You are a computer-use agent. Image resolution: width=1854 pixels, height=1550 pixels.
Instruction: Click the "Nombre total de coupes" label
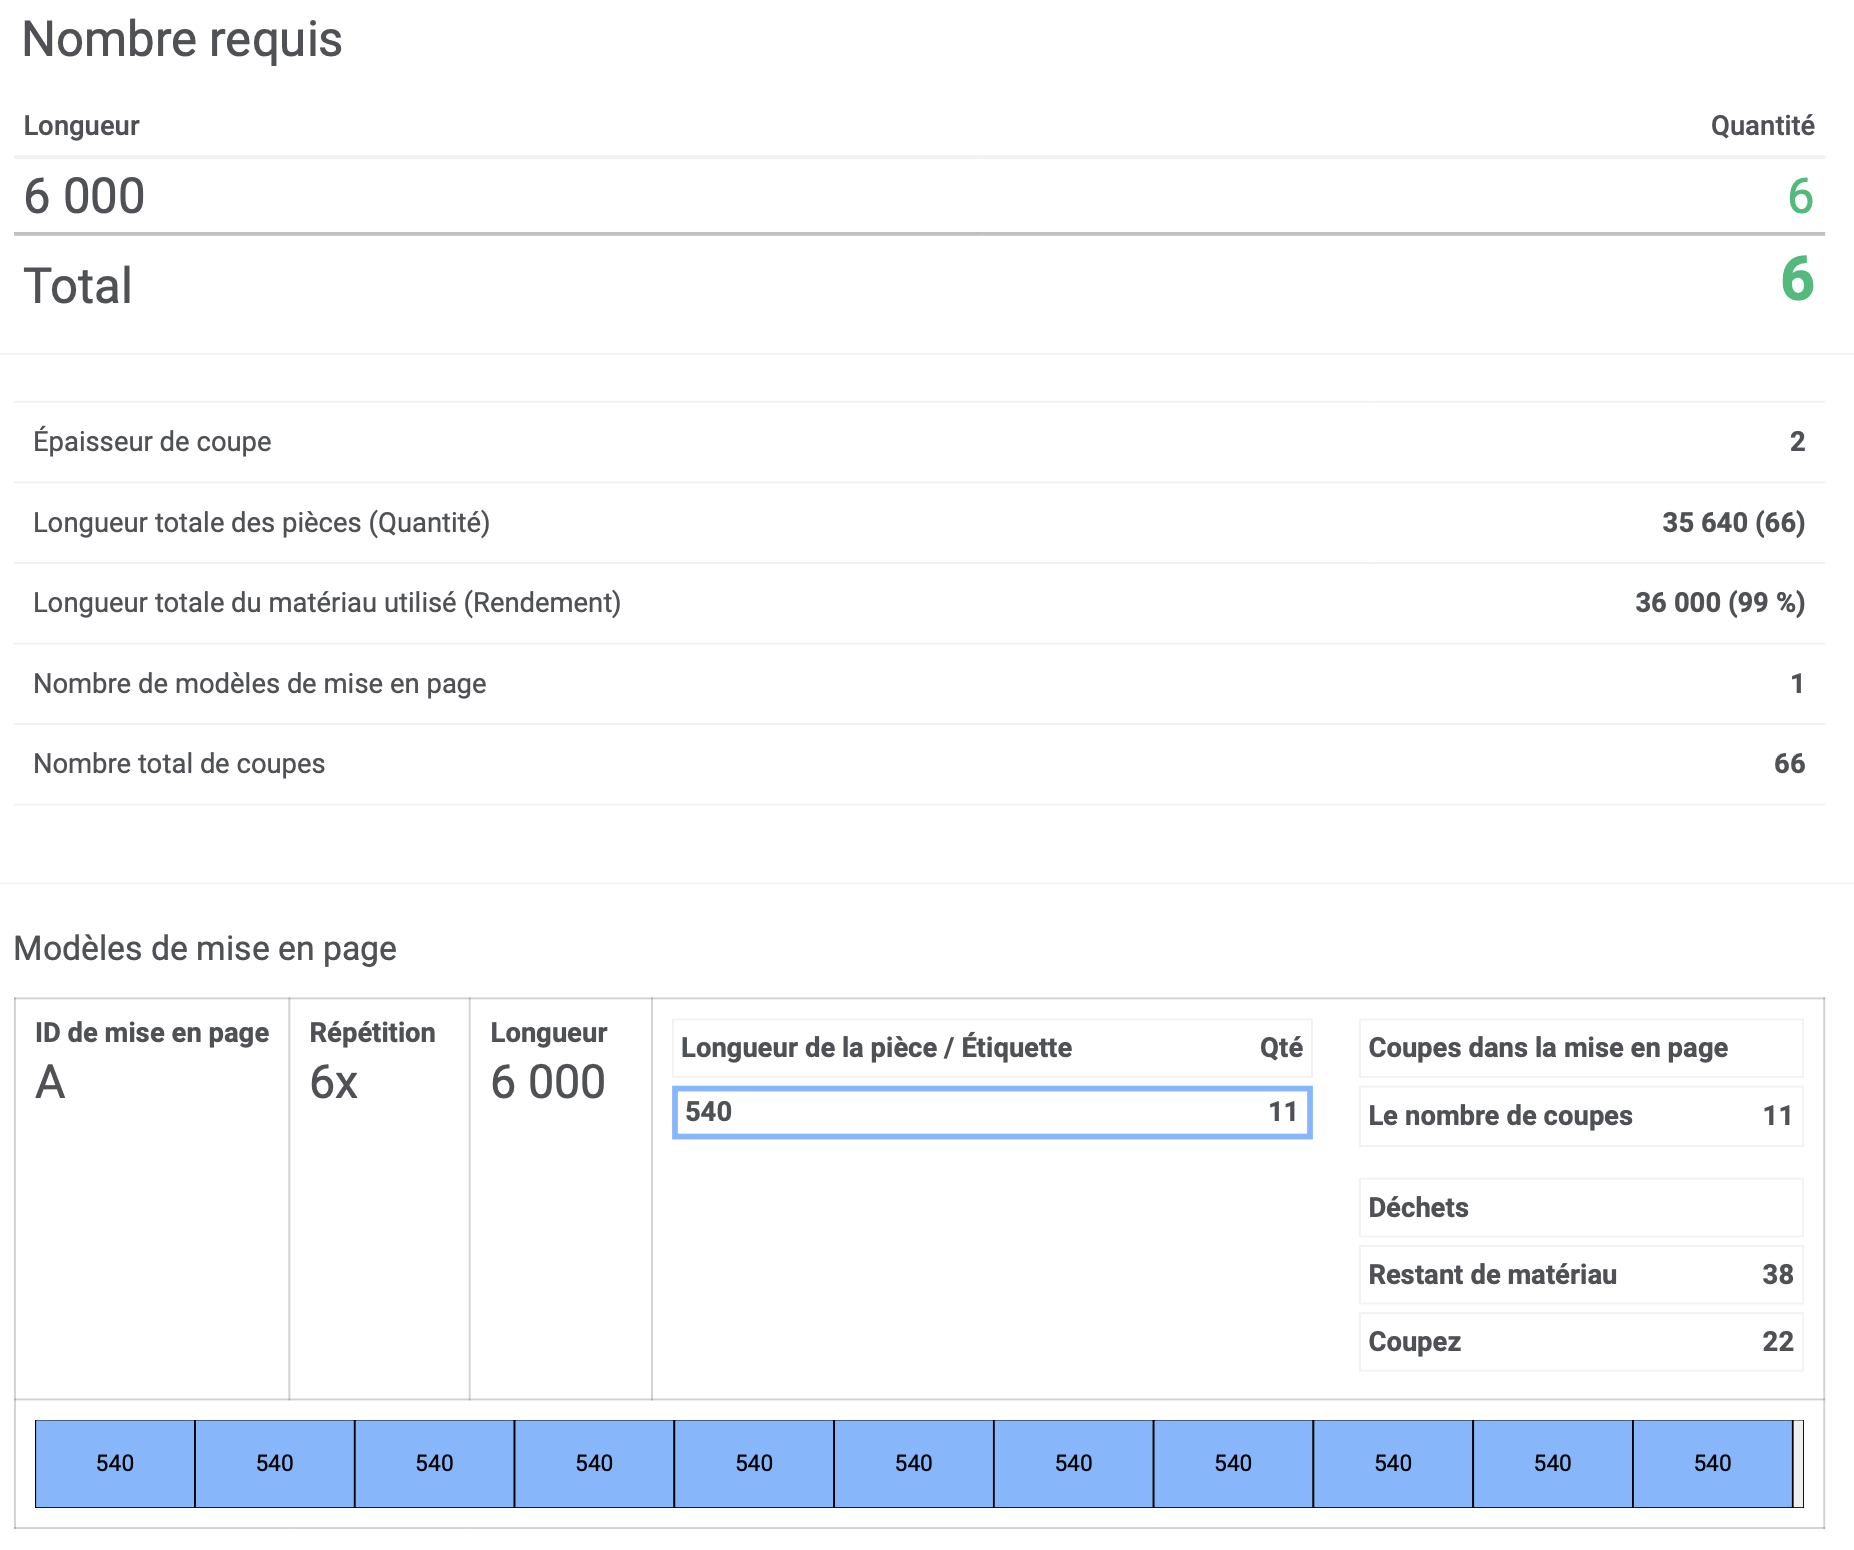coord(179,764)
